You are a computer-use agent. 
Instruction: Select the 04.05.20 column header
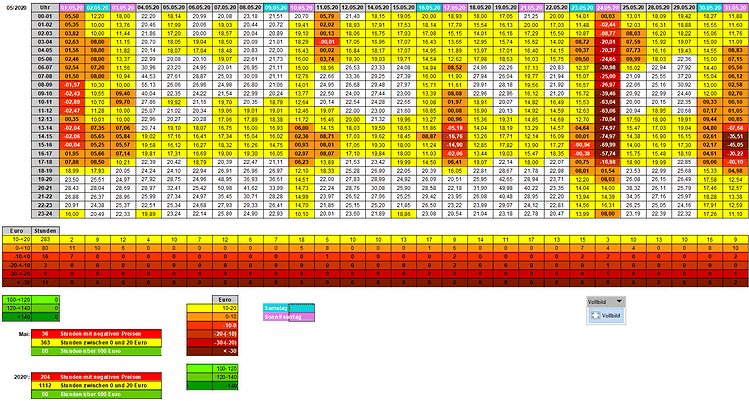pyautogui.click(x=149, y=7)
